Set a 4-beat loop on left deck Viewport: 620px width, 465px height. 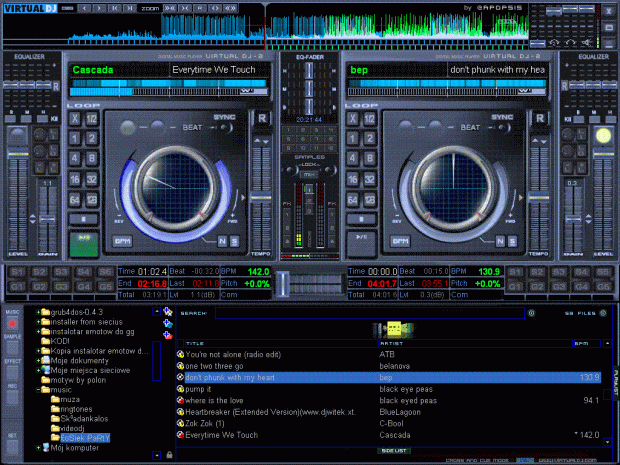coord(75,159)
